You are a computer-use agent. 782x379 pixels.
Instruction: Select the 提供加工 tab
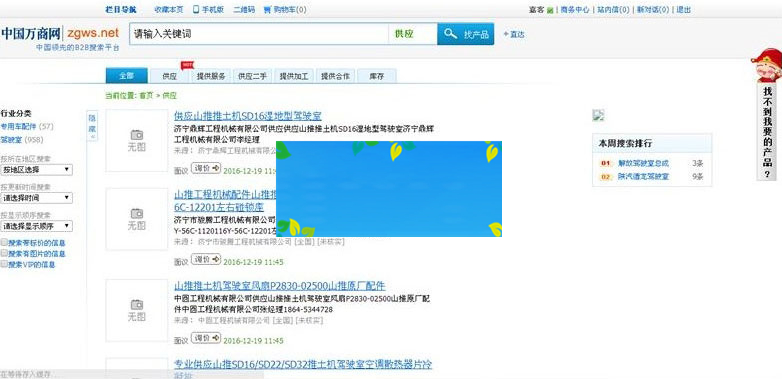[x=294, y=76]
